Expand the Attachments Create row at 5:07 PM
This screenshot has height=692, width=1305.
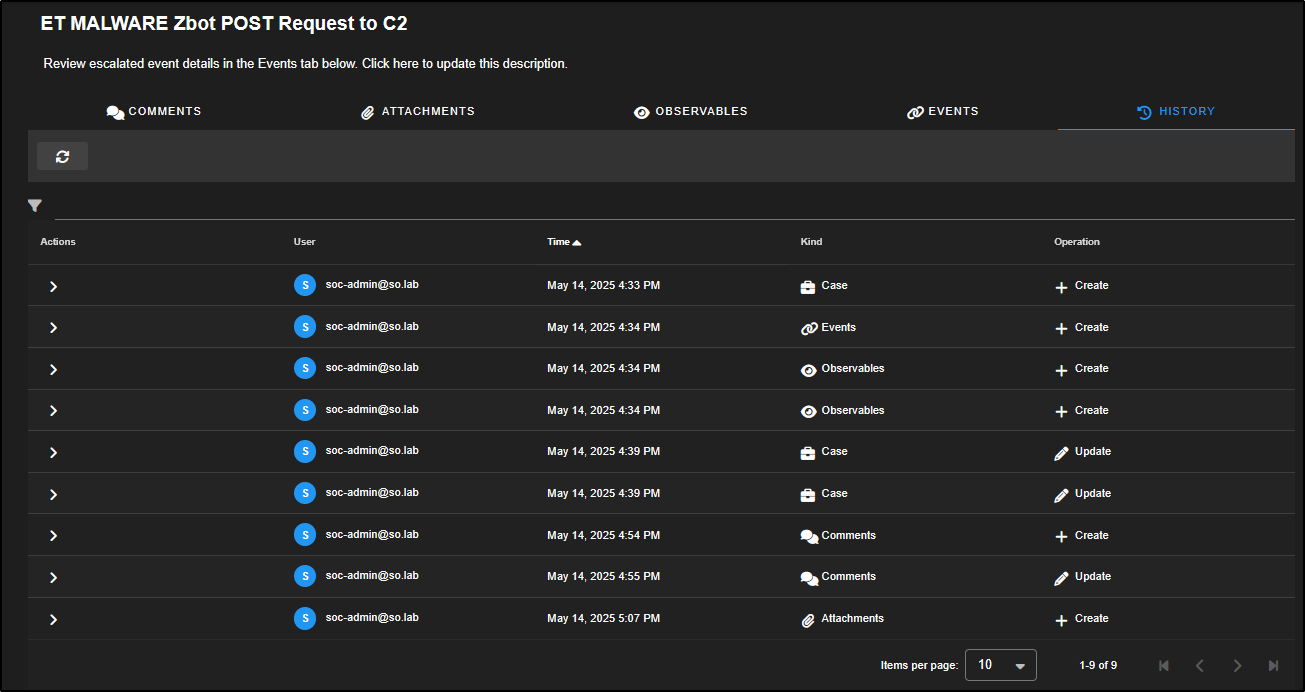(53, 620)
